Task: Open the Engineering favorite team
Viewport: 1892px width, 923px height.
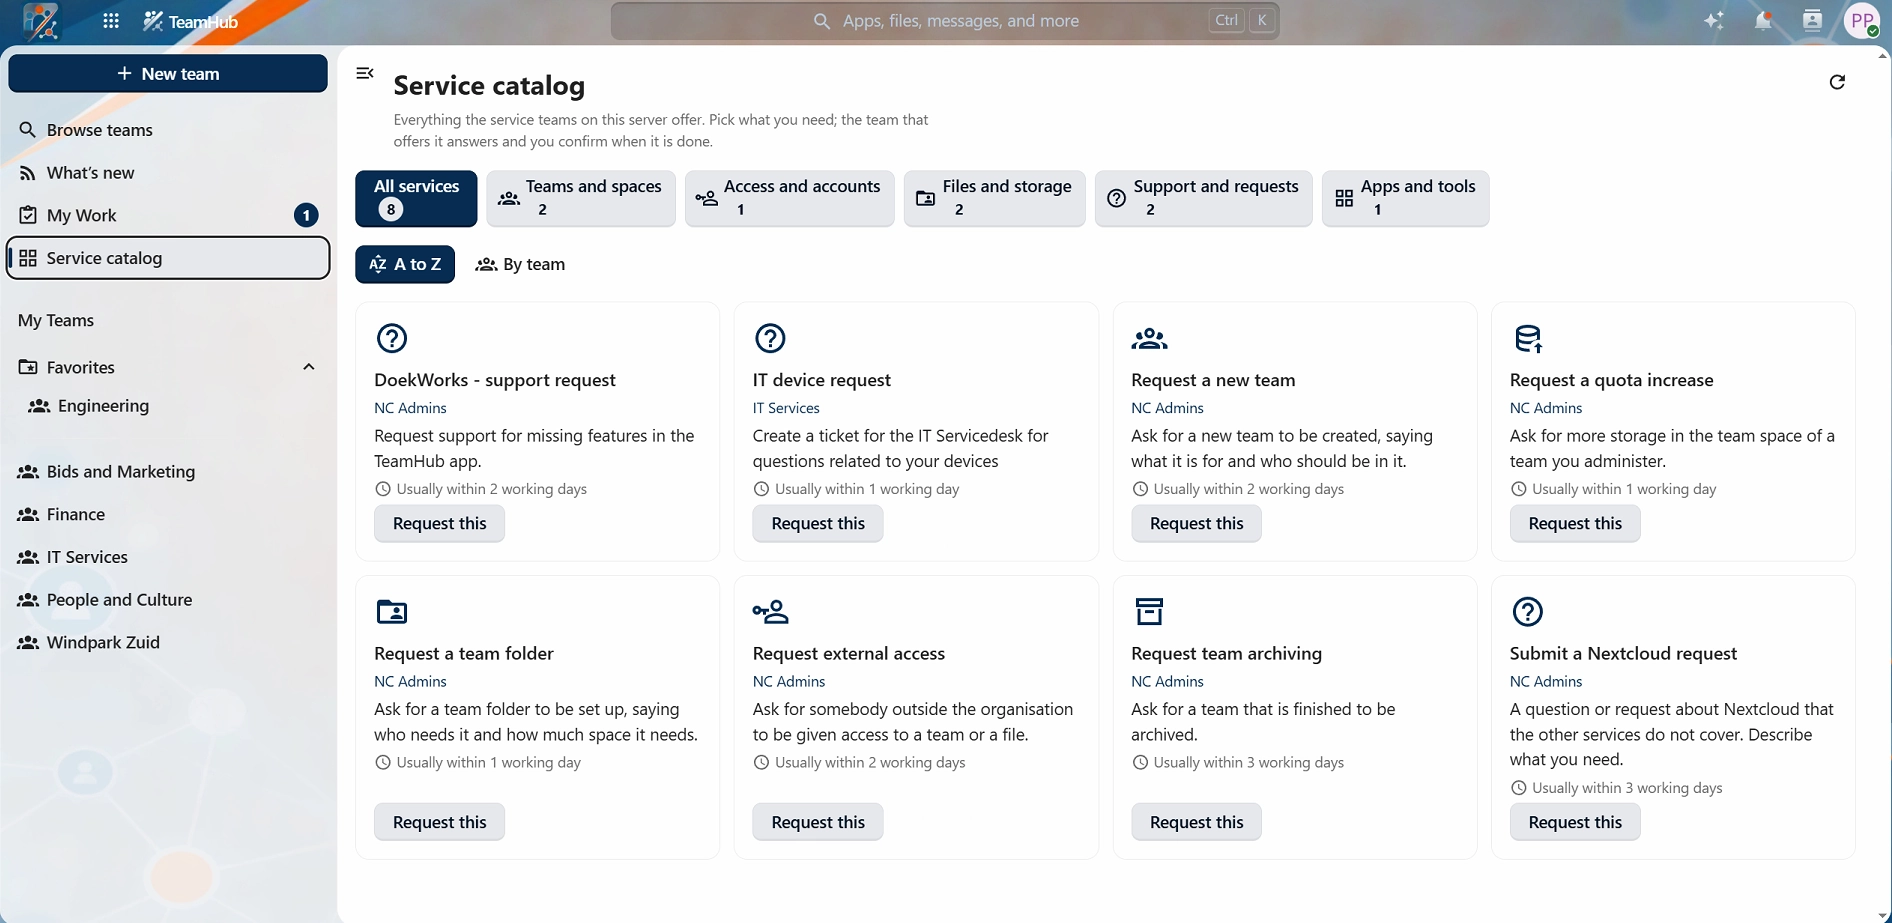Action: 168,406
